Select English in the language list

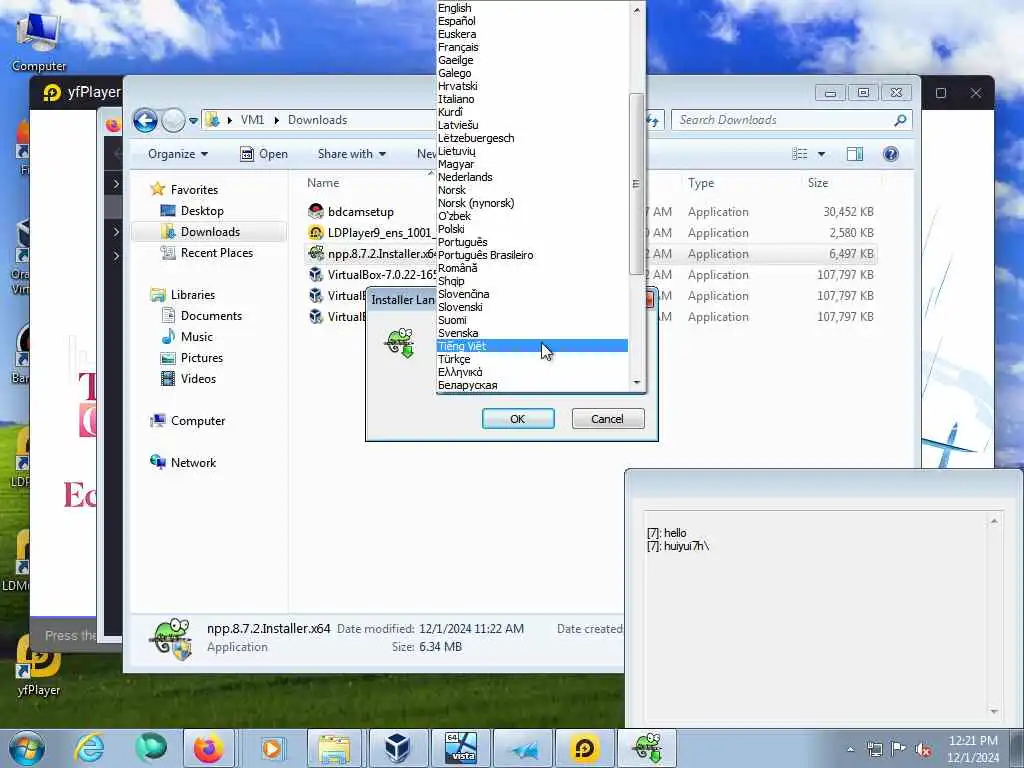click(532, 8)
